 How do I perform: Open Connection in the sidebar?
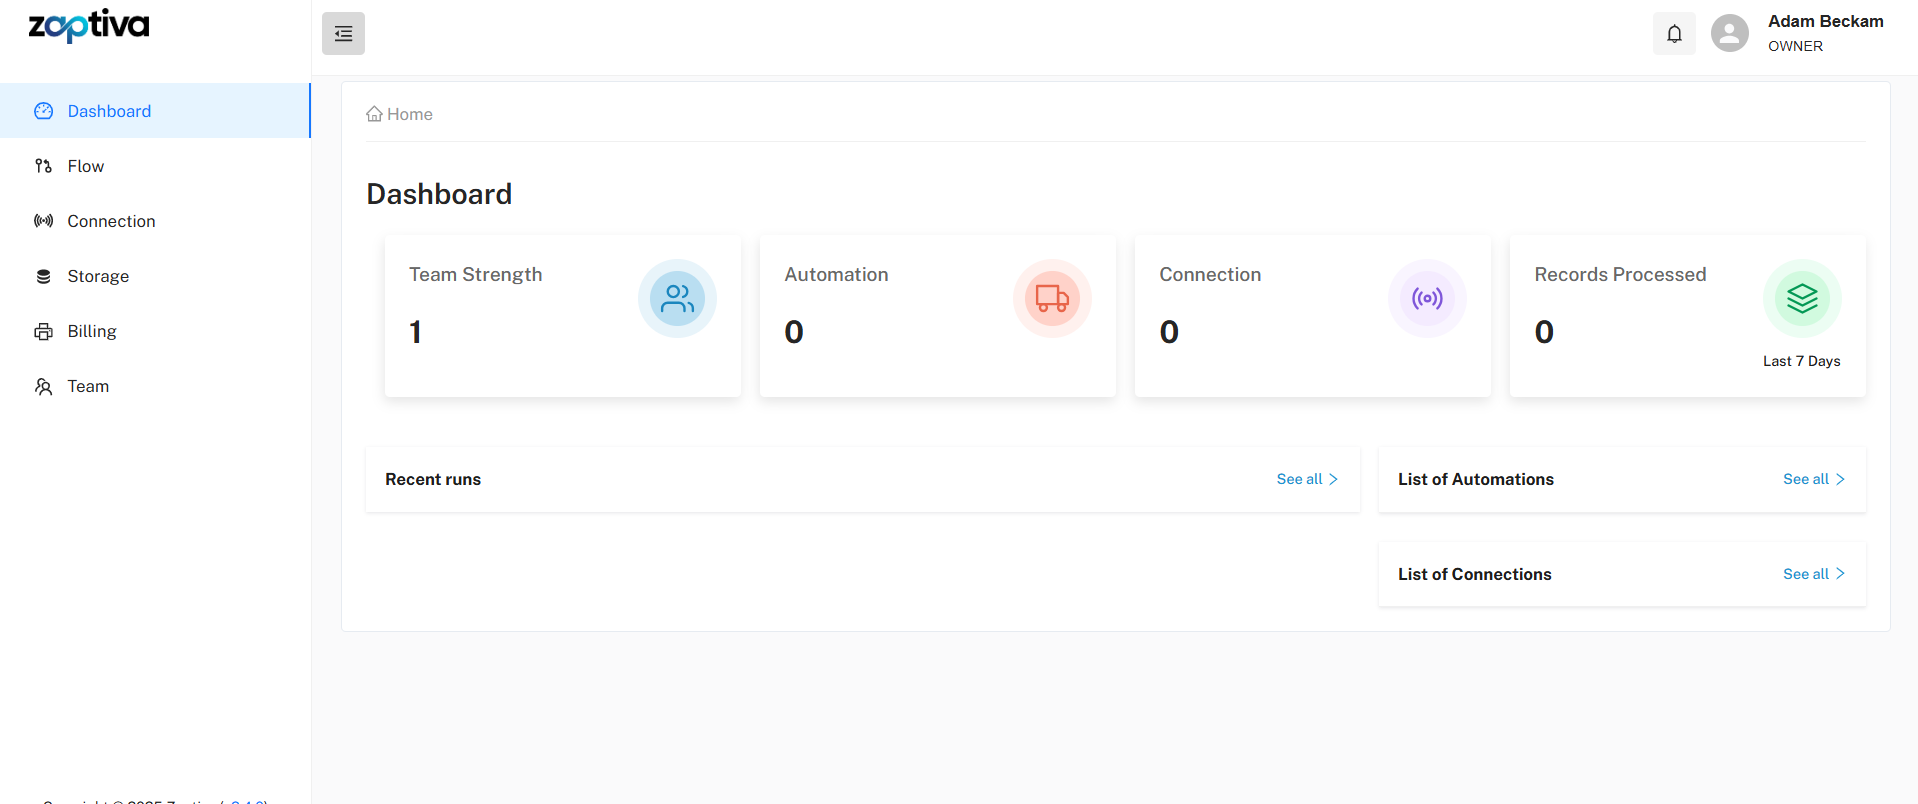[111, 221]
